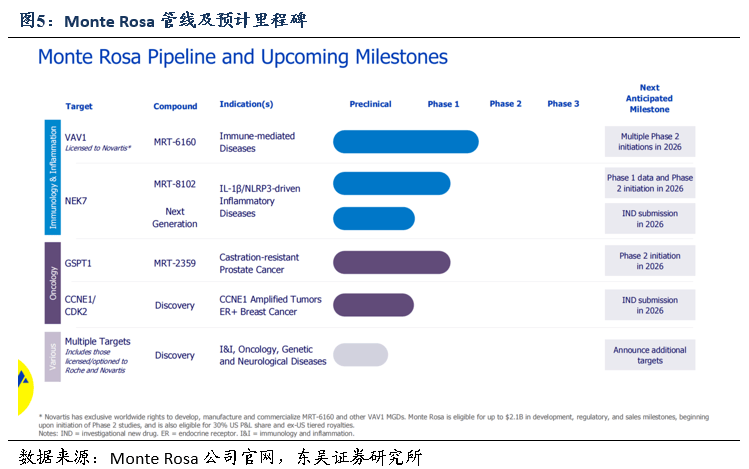
Task: Click the MRT-6160 blue progress bar
Action: click(x=405, y=142)
